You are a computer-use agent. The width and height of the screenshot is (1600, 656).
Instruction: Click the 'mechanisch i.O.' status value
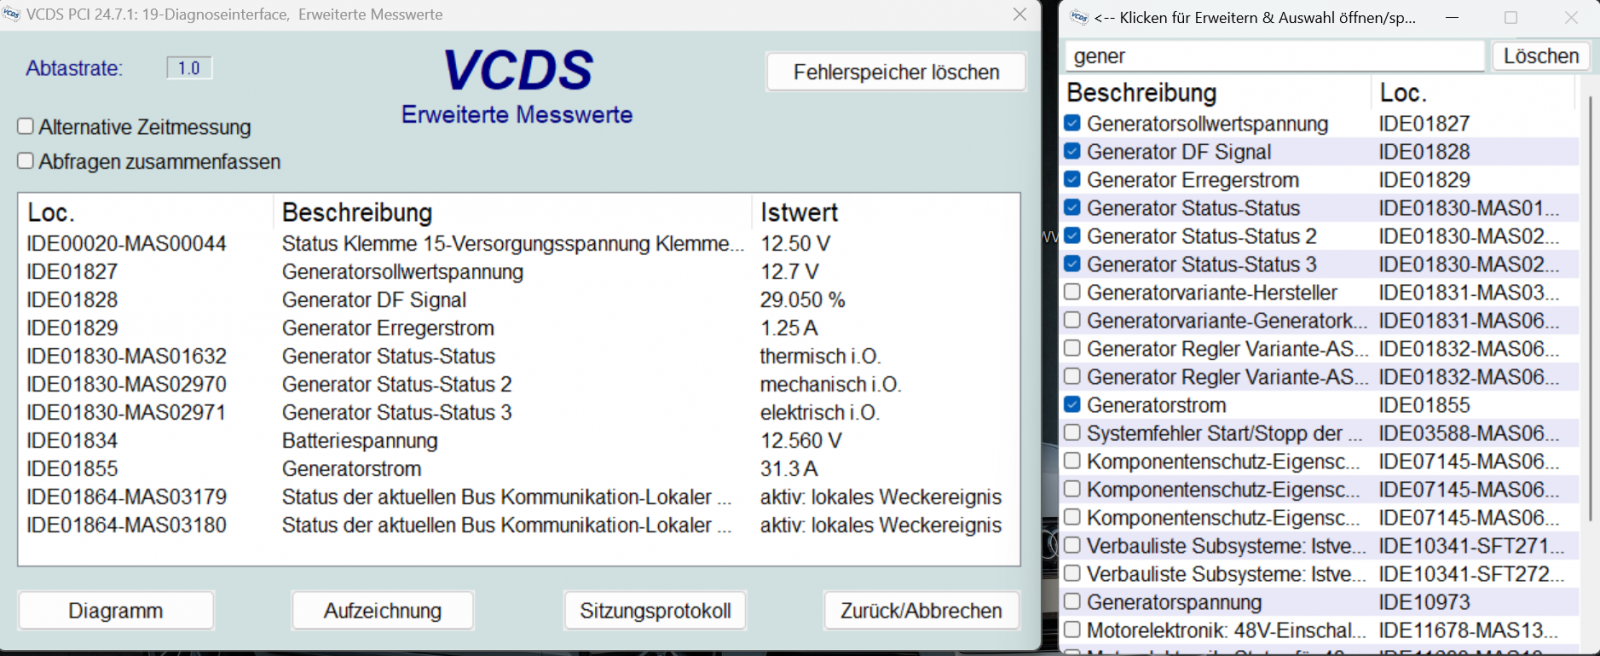(831, 384)
